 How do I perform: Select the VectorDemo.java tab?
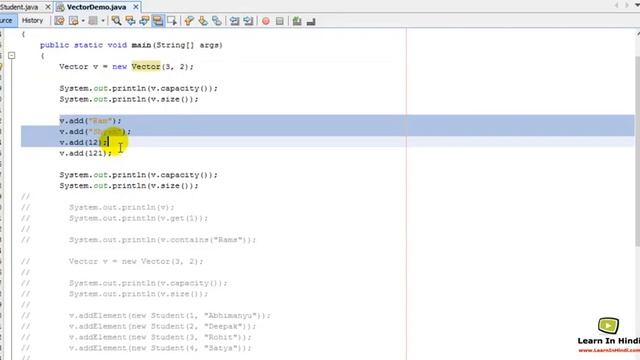(96, 7)
